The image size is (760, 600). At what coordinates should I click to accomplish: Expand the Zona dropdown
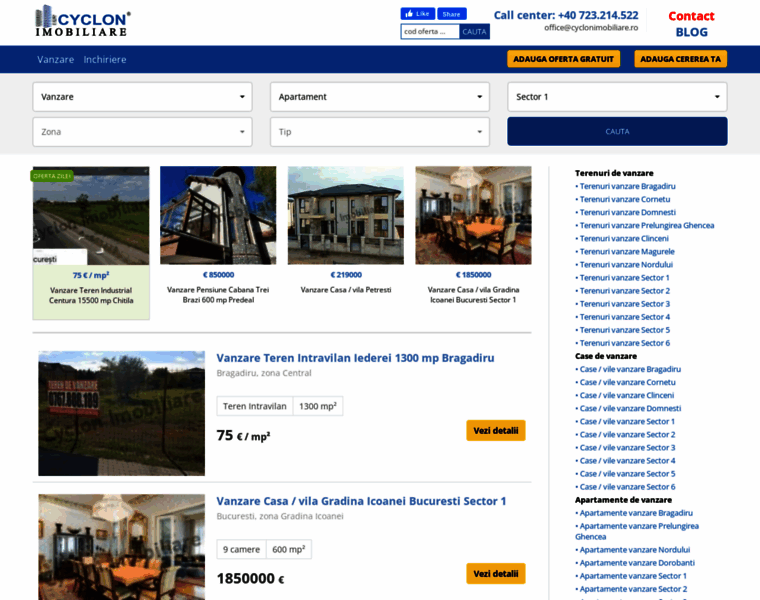(142, 132)
